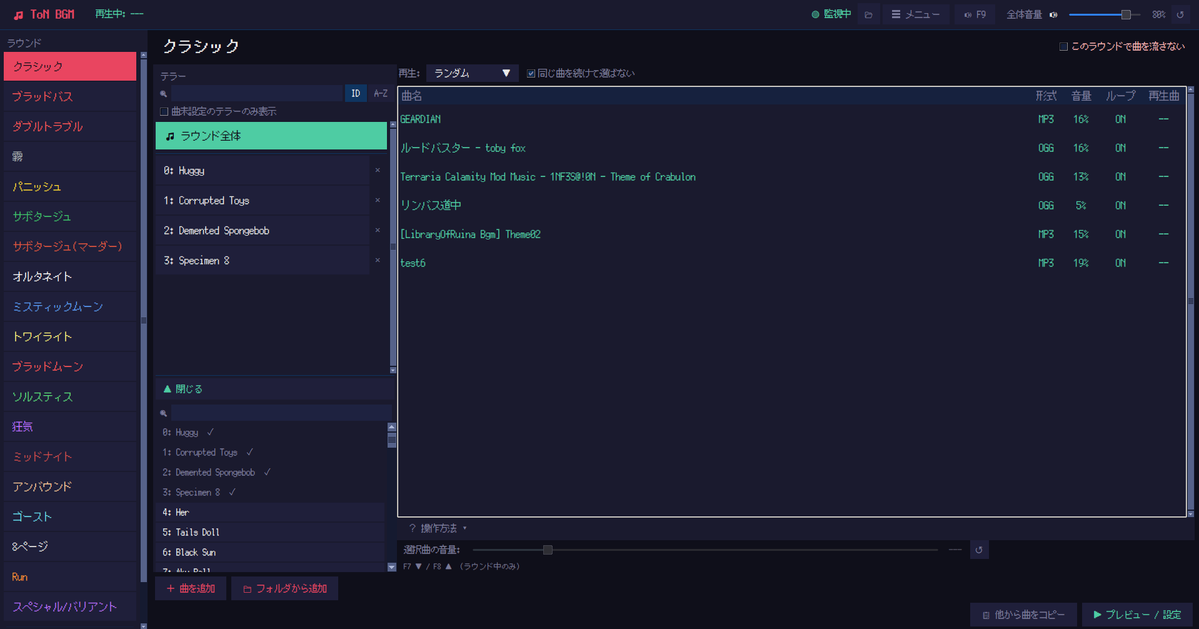The height and width of the screenshot is (629, 1199).
Task: Remove 3: Specimen 8 with its x icon
Action: click(378, 261)
